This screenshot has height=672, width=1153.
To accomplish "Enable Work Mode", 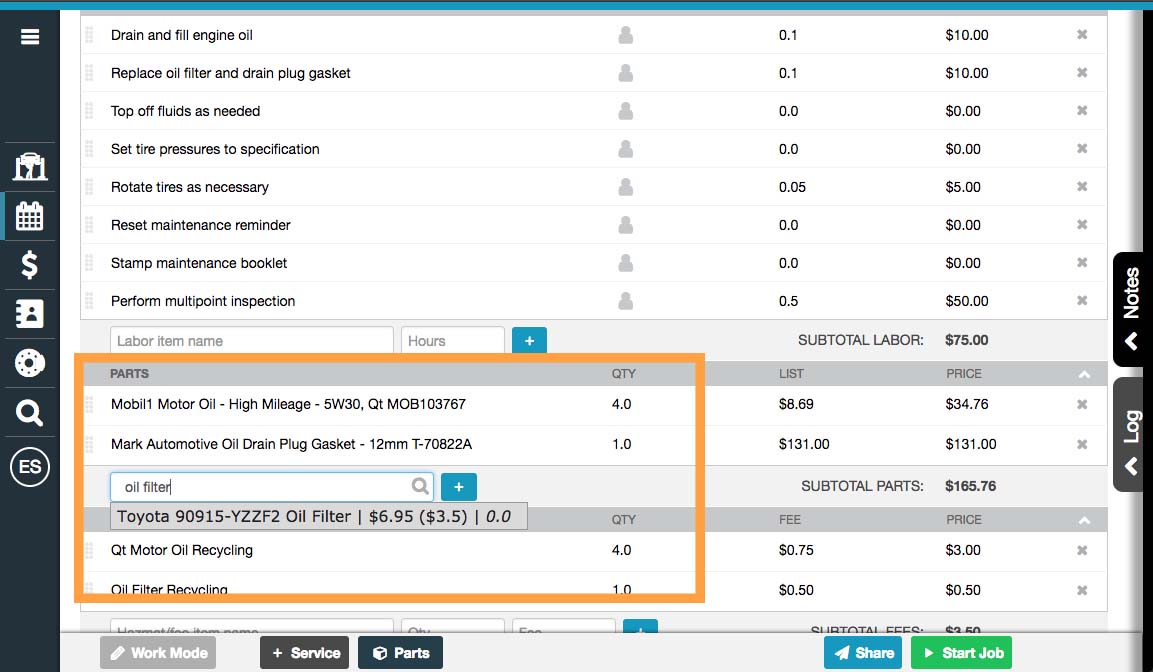I will (157, 652).
